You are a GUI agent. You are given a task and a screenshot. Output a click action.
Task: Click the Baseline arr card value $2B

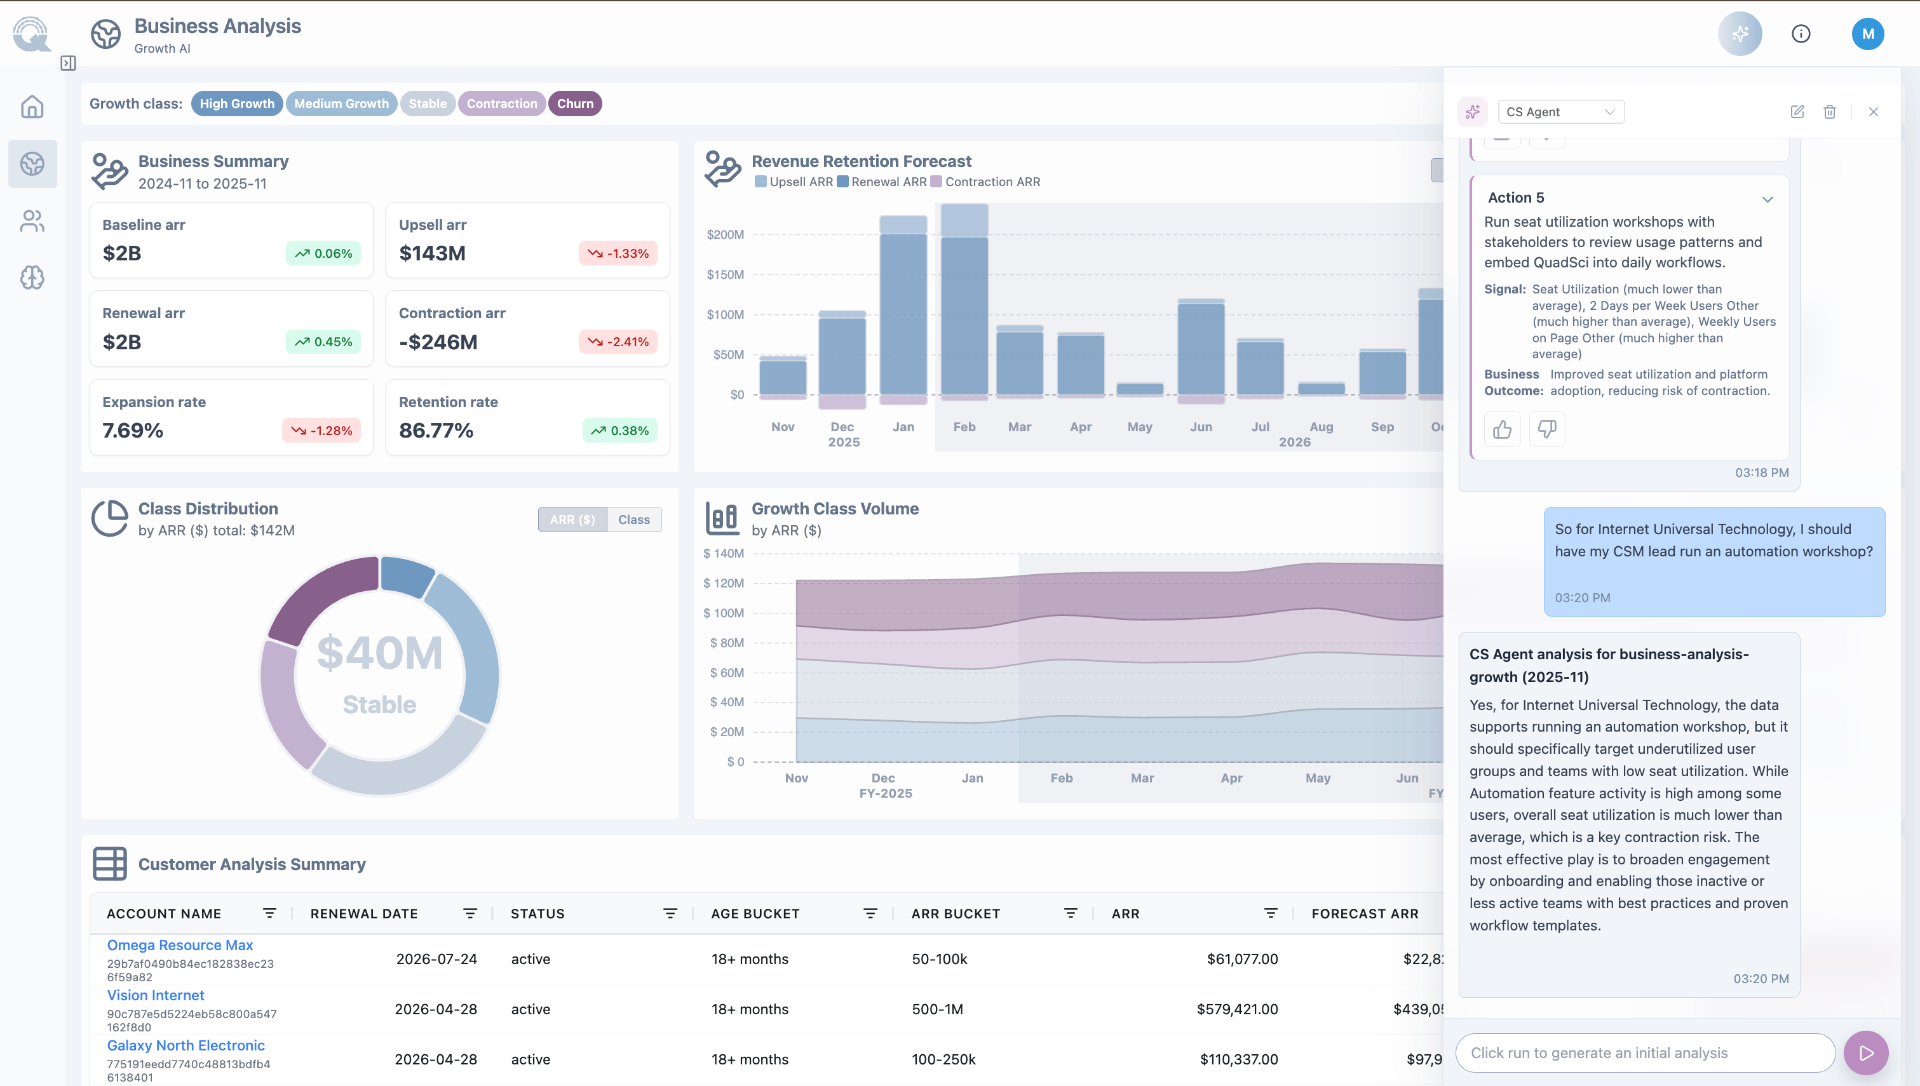coord(122,254)
